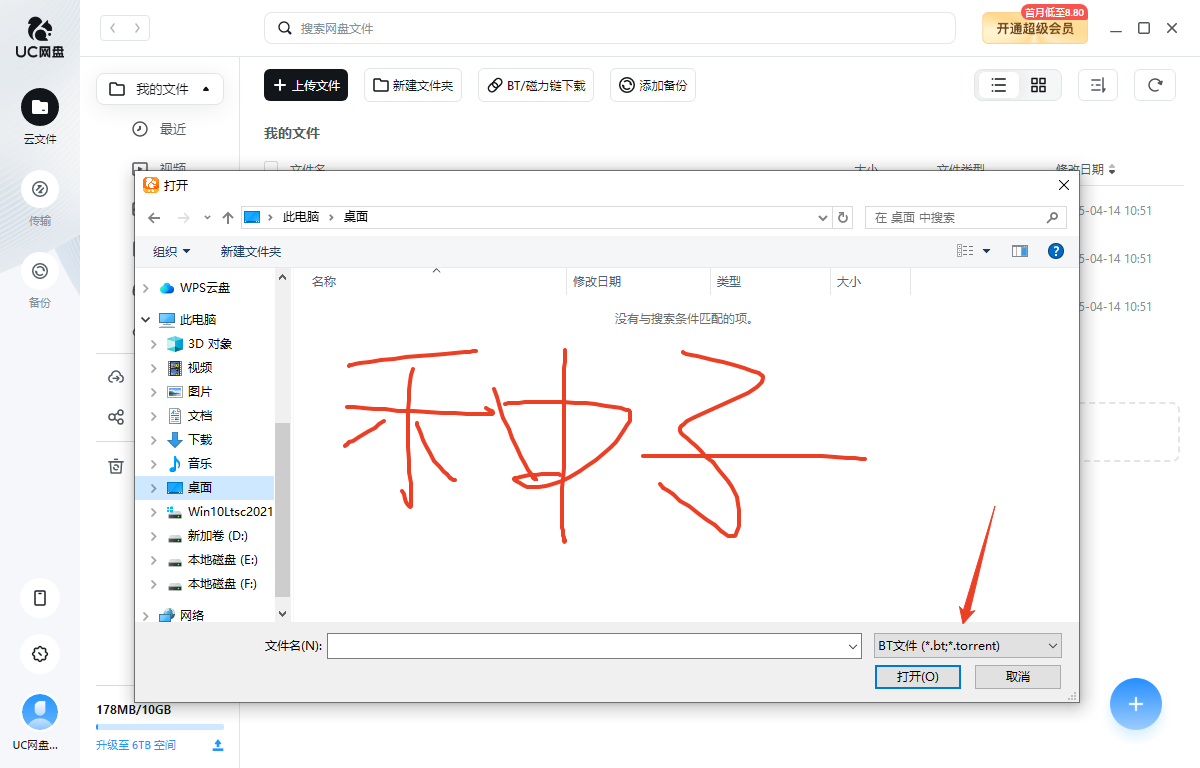Viewport: 1200px width, 768px height.
Task: Select 本地磁盘 (E:) drive
Action: click(x=212, y=560)
